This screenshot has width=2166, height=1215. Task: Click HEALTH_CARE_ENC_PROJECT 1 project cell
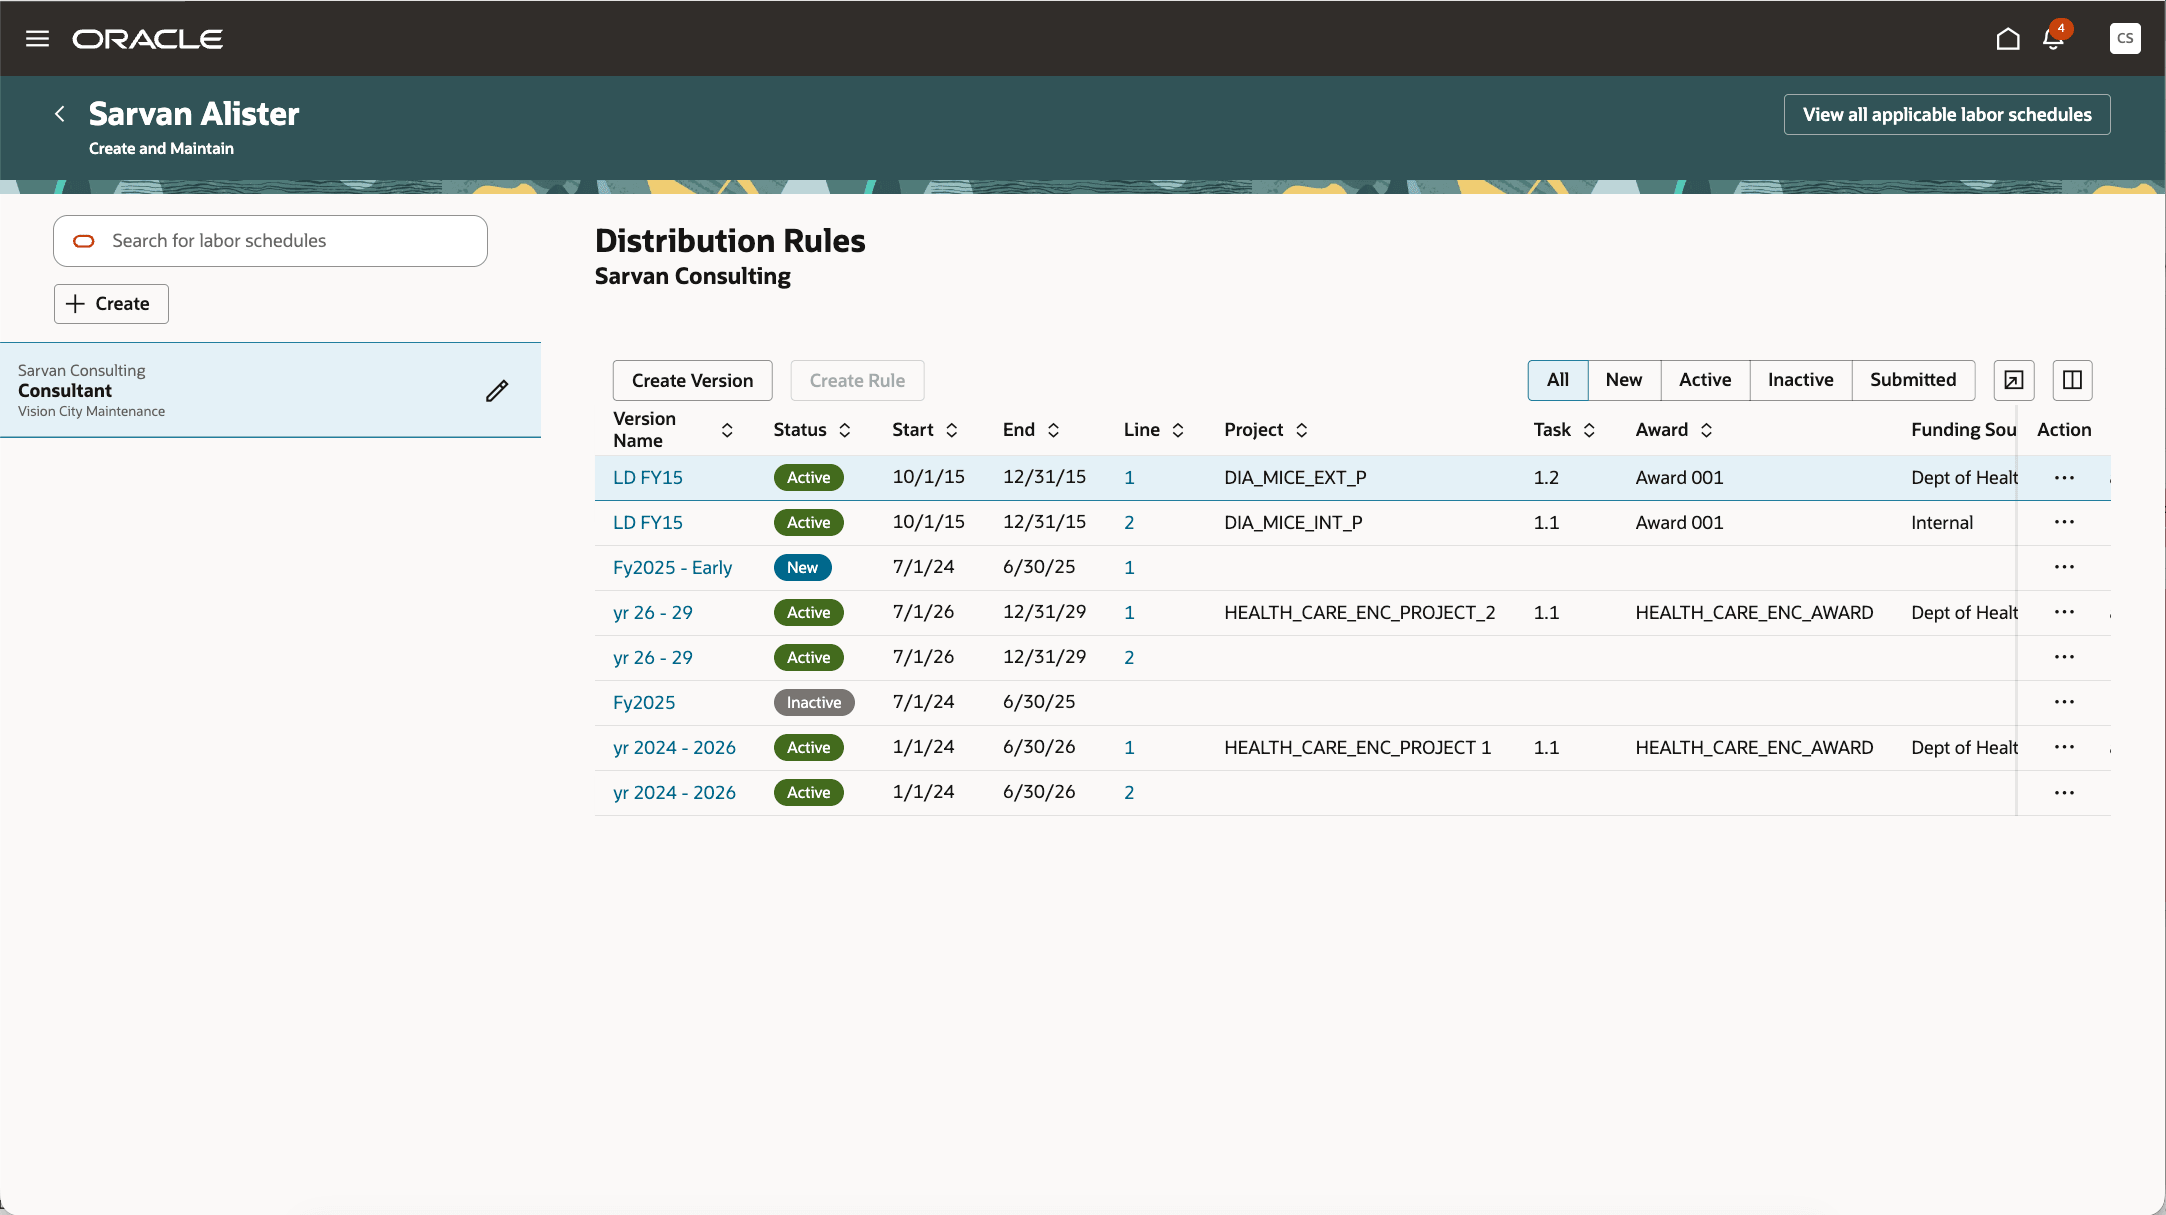[1358, 748]
